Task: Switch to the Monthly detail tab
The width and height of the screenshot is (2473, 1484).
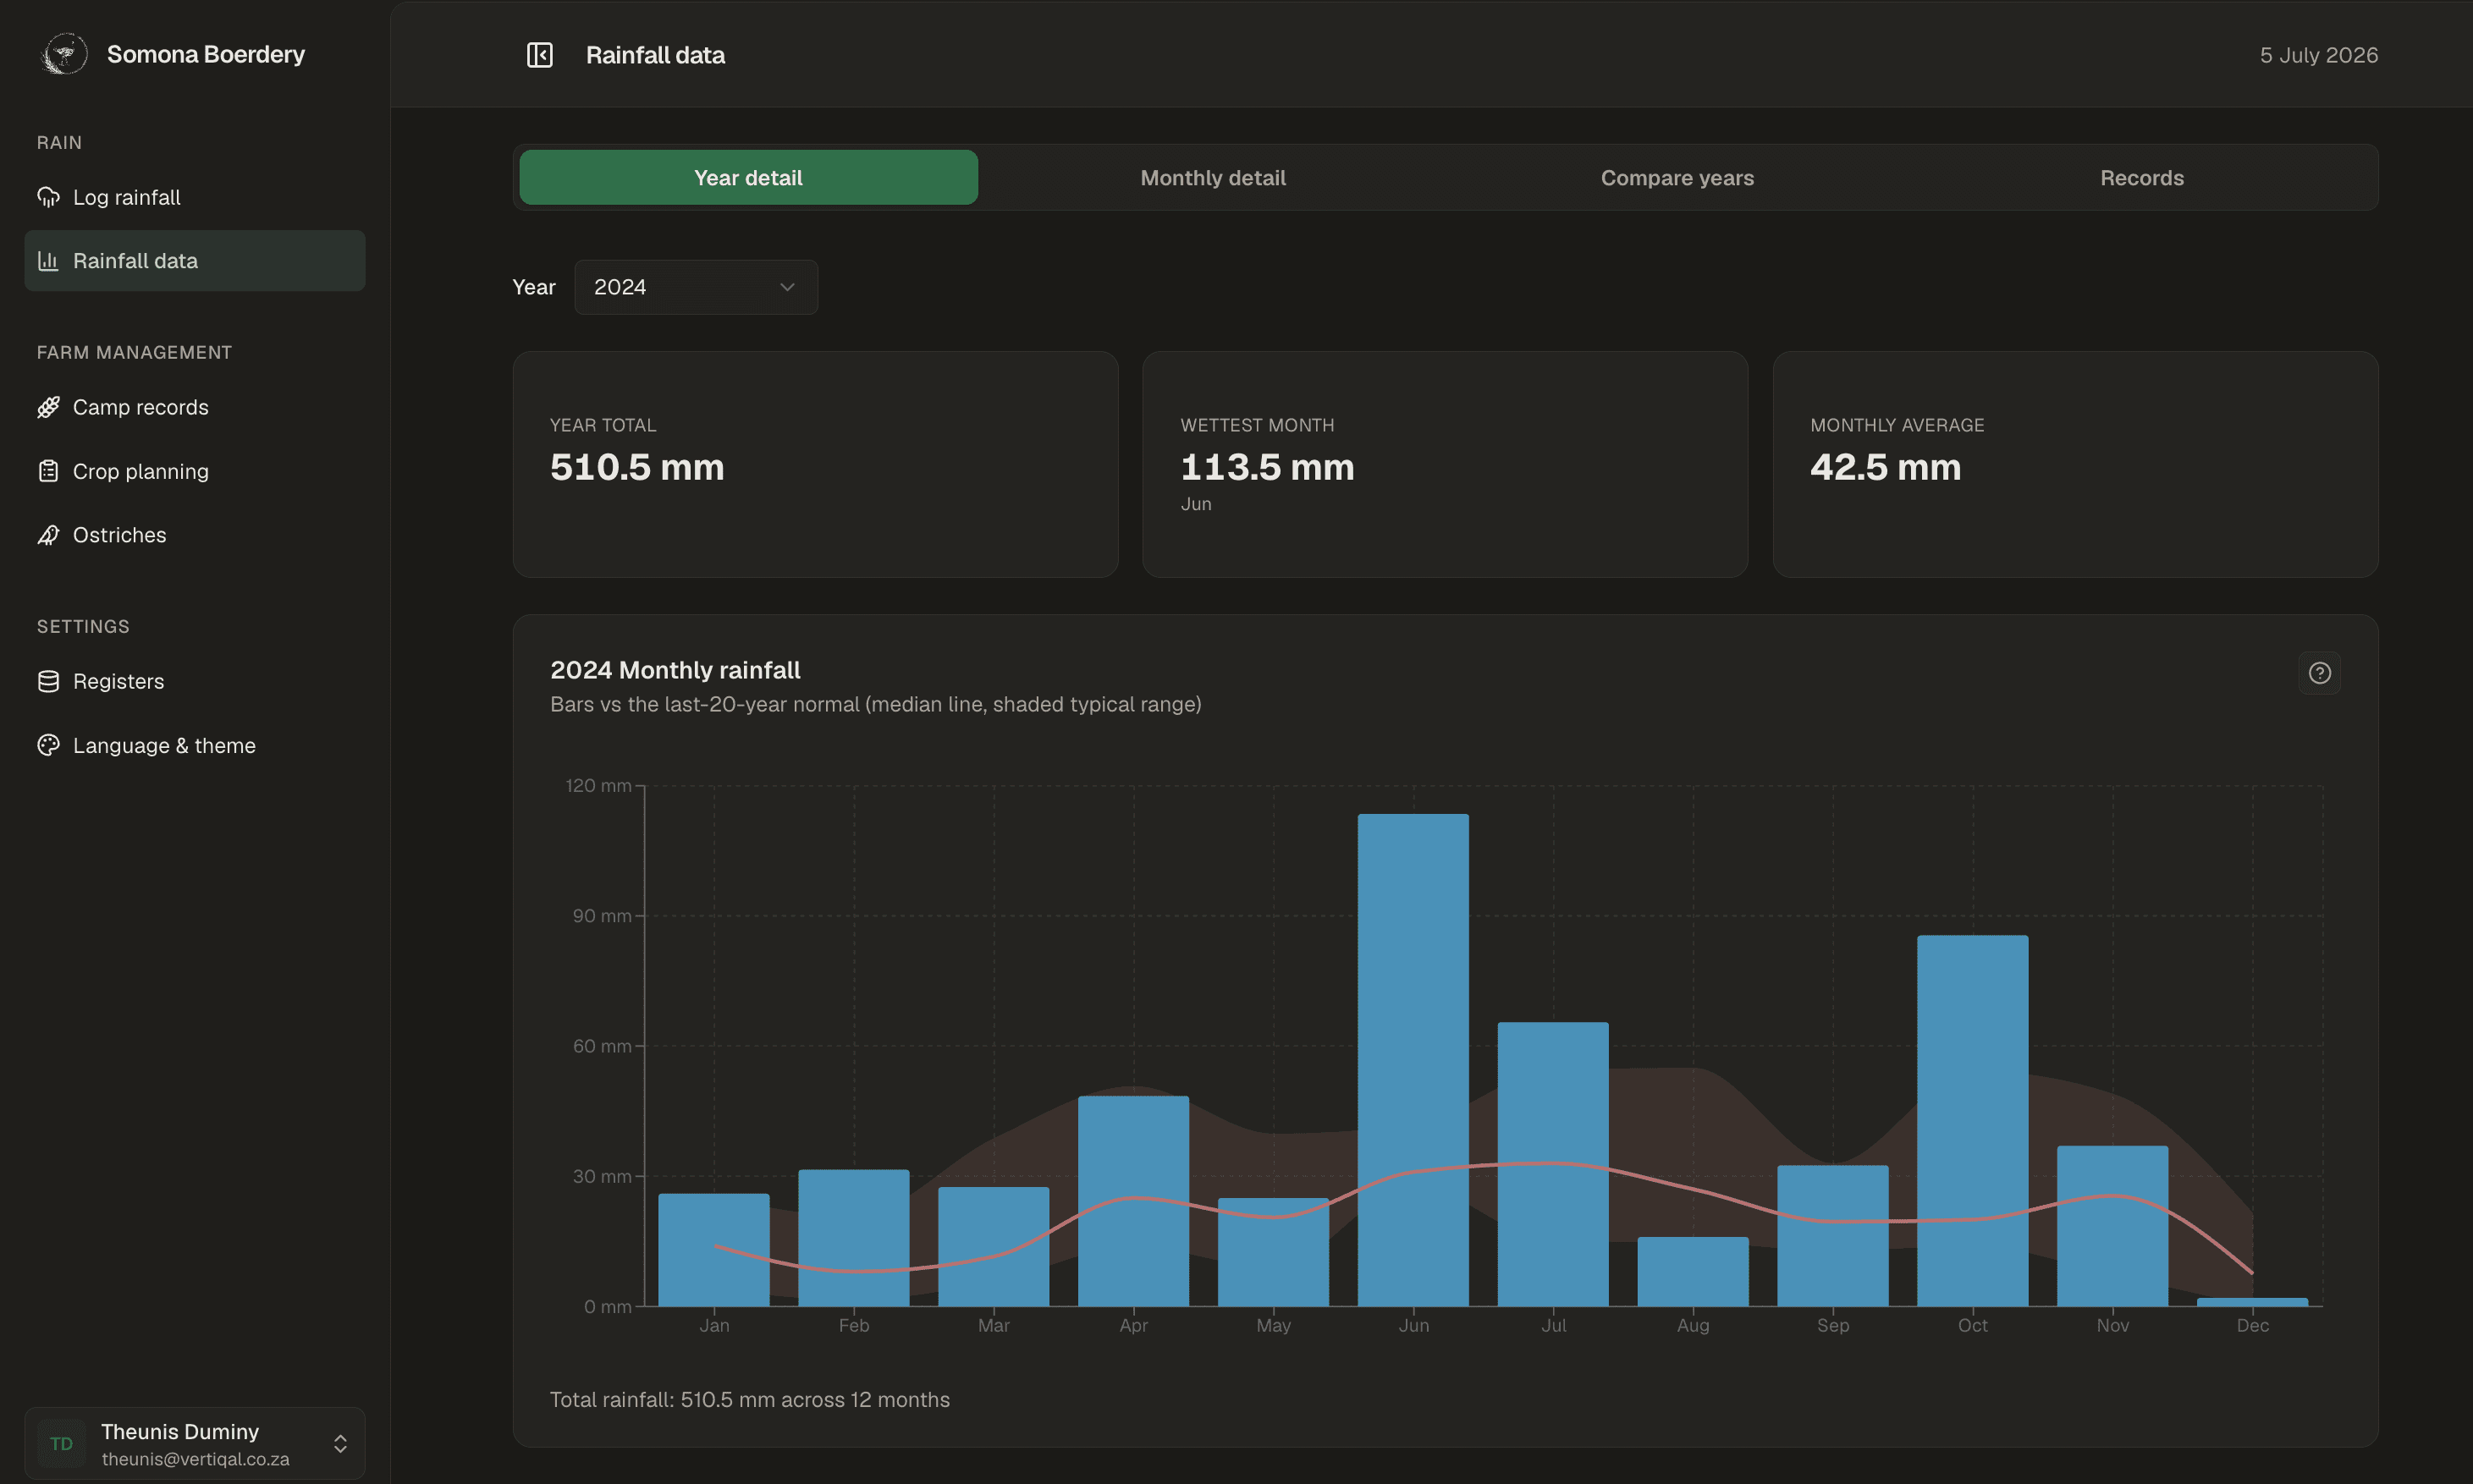Action: coord(1213,178)
